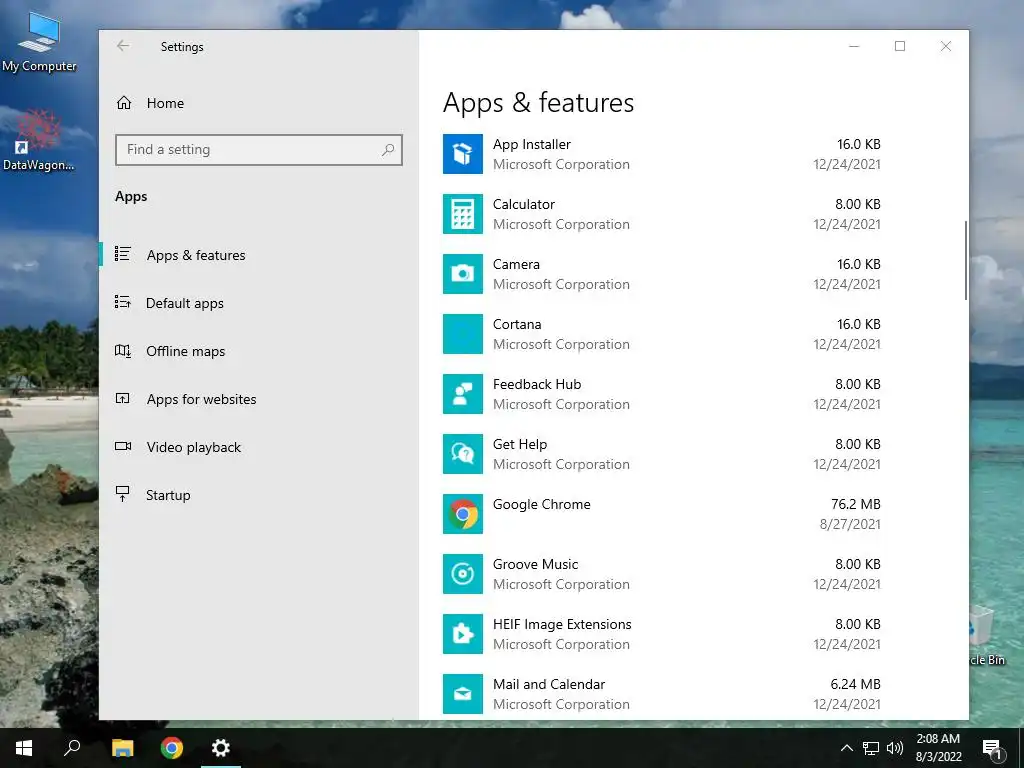Launch Google Chrome from the taskbar

point(172,748)
